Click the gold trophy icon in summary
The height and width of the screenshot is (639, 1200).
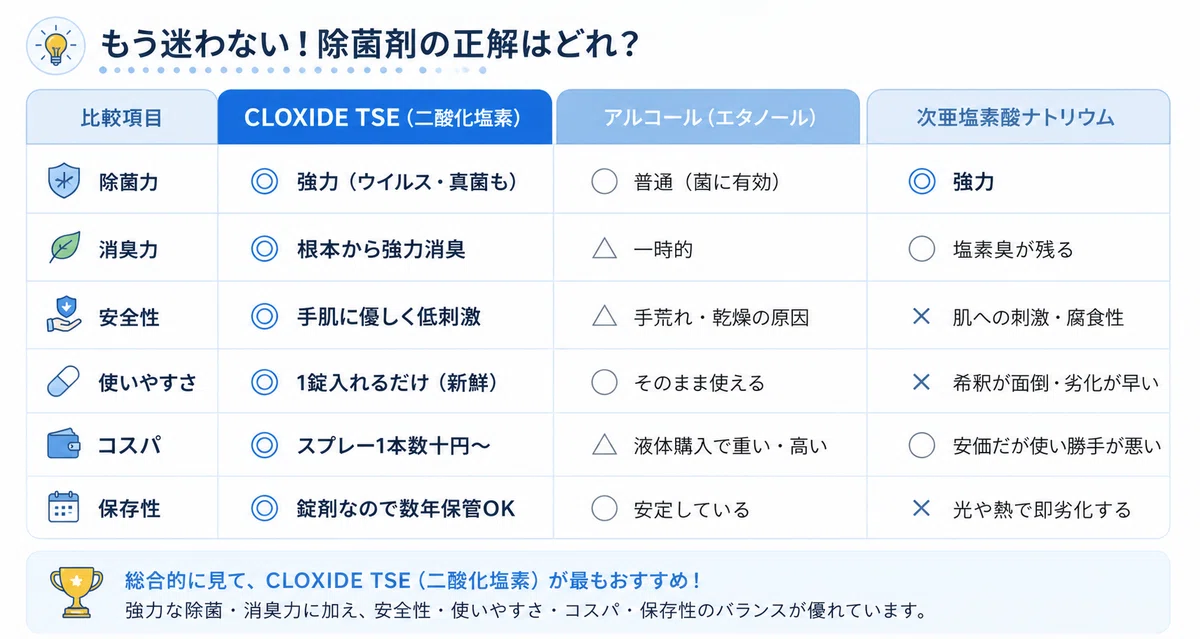(x=75, y=591)
